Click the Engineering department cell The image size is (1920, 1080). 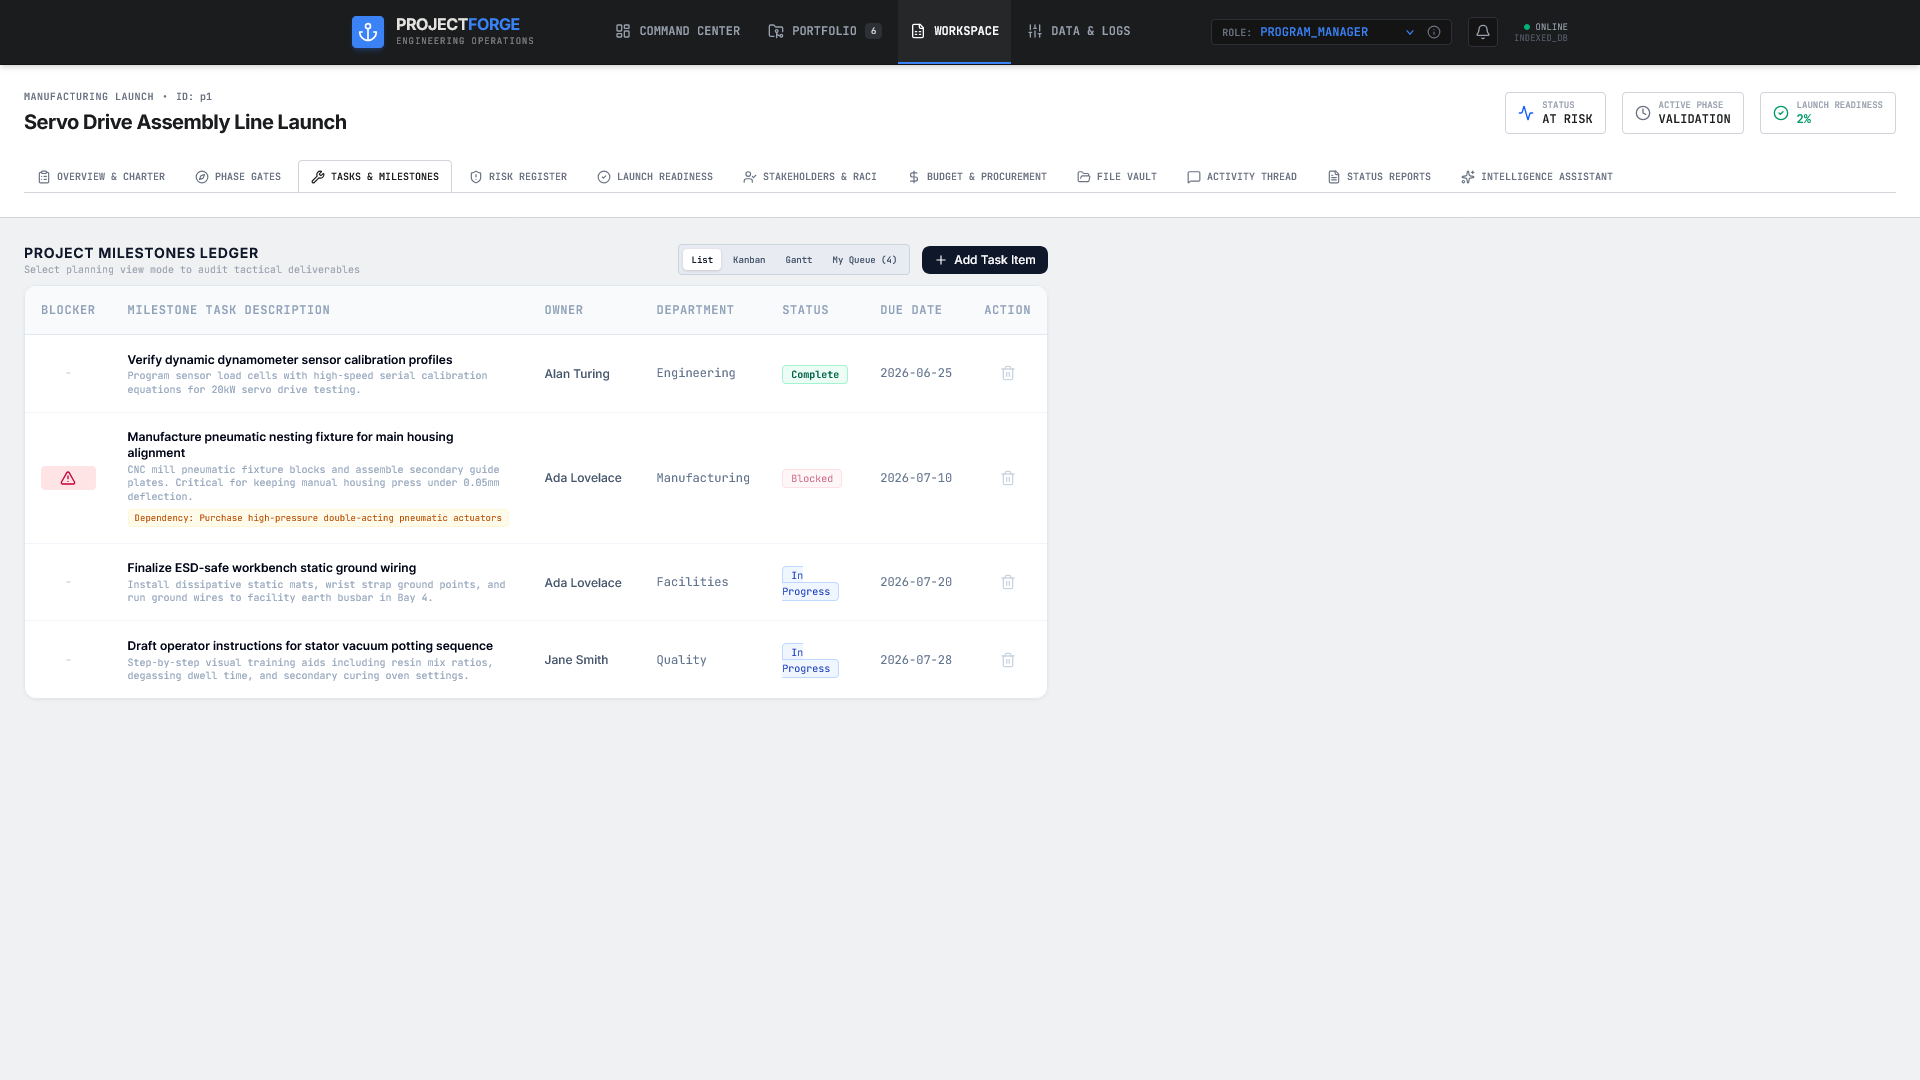[696, 373]
